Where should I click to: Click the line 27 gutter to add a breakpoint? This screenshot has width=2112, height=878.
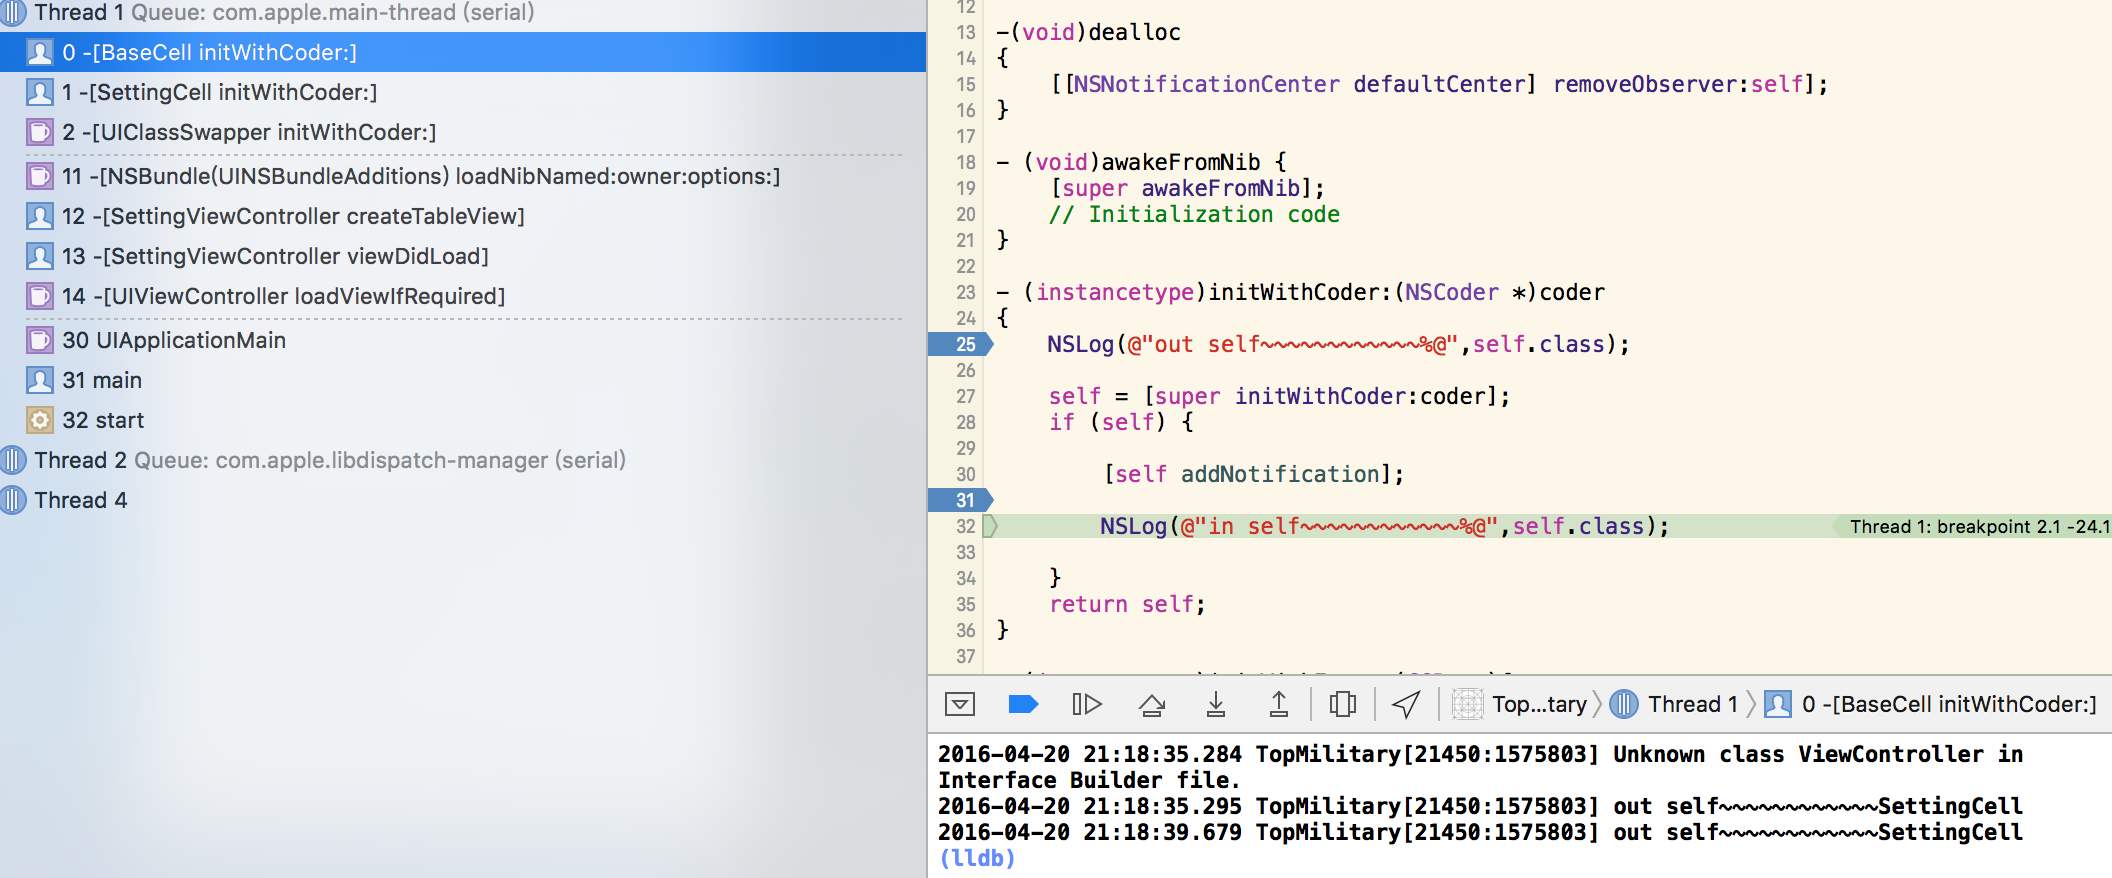coord(964,396)
